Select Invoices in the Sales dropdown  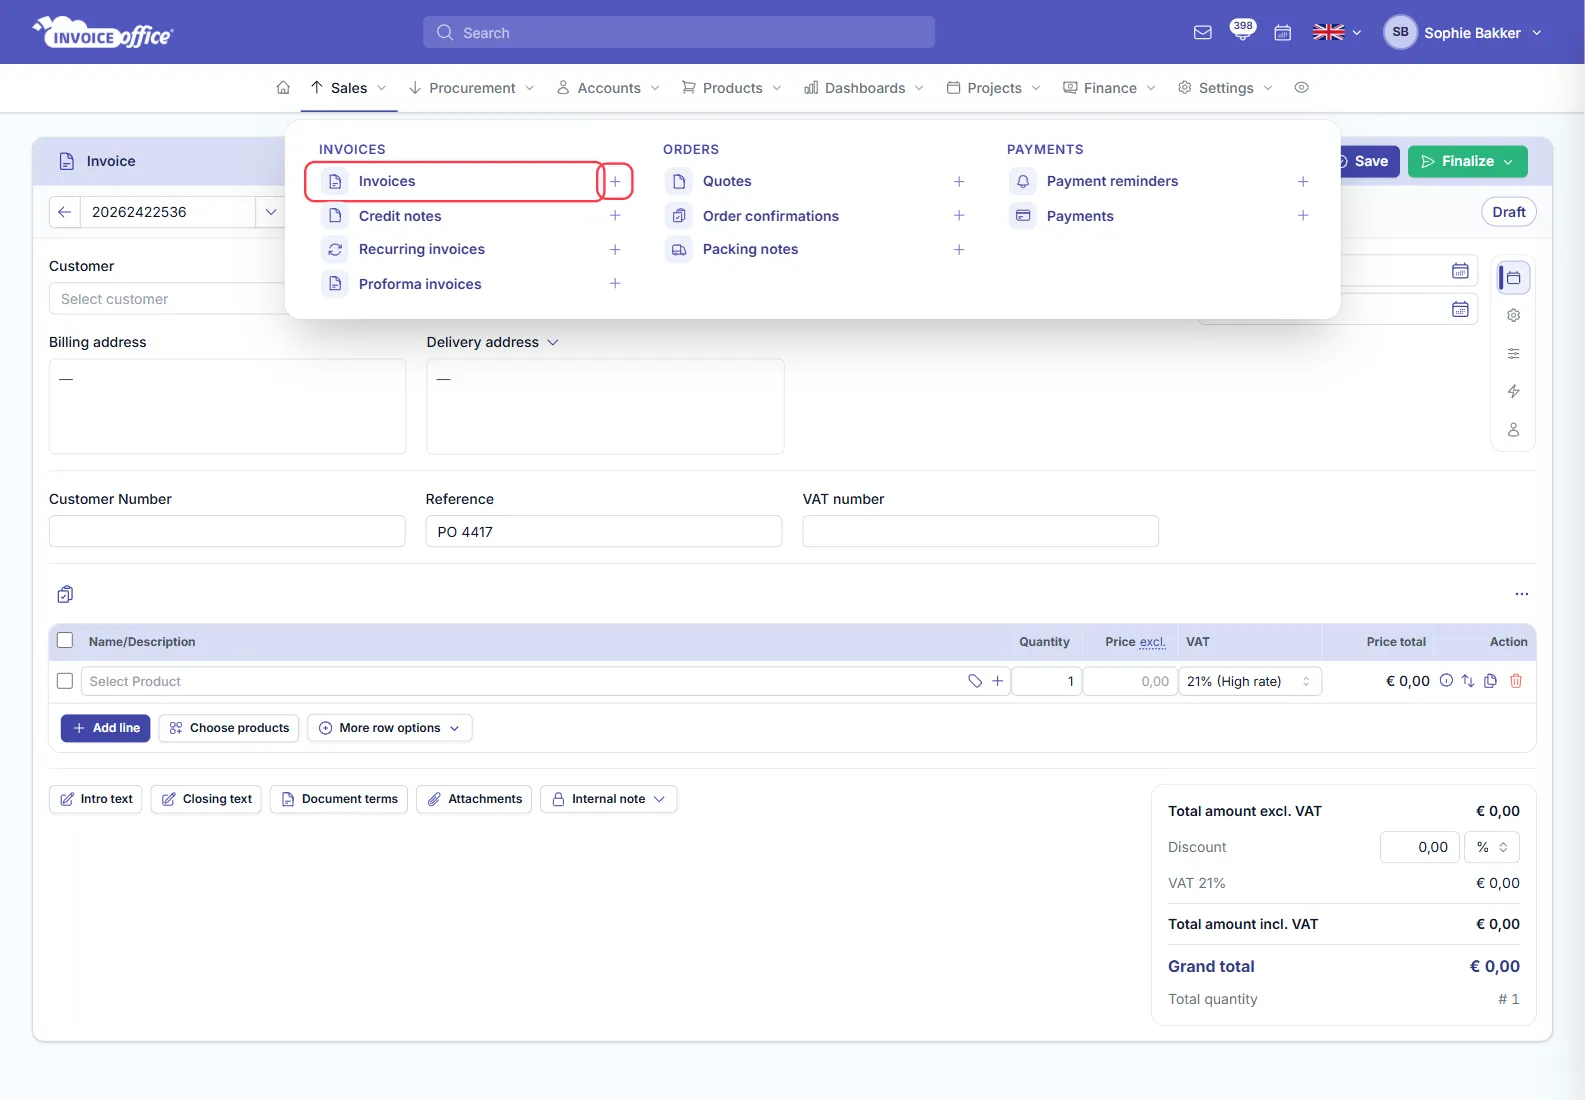(x=454, y=181)
